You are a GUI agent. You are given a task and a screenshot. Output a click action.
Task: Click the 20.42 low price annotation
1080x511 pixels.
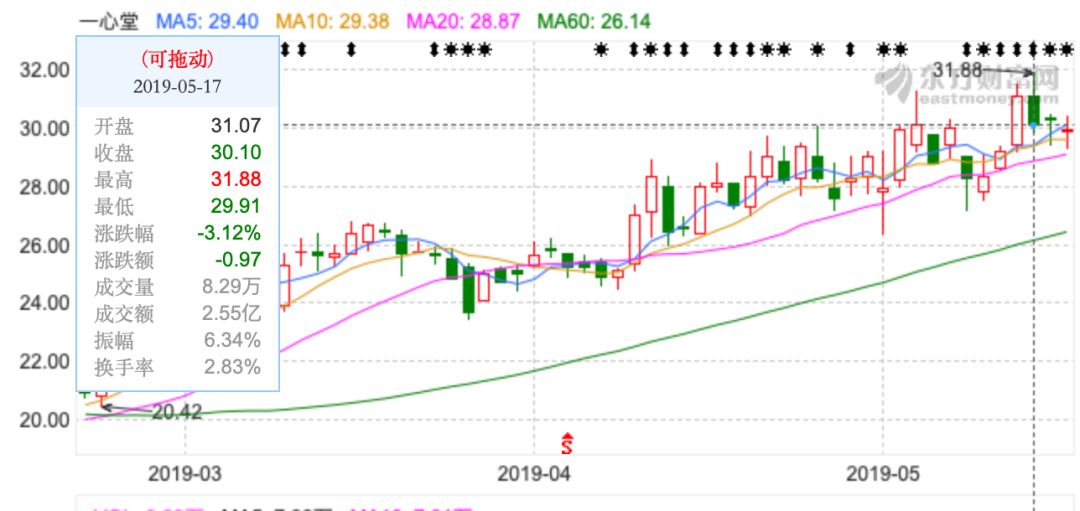pos(176,411)
